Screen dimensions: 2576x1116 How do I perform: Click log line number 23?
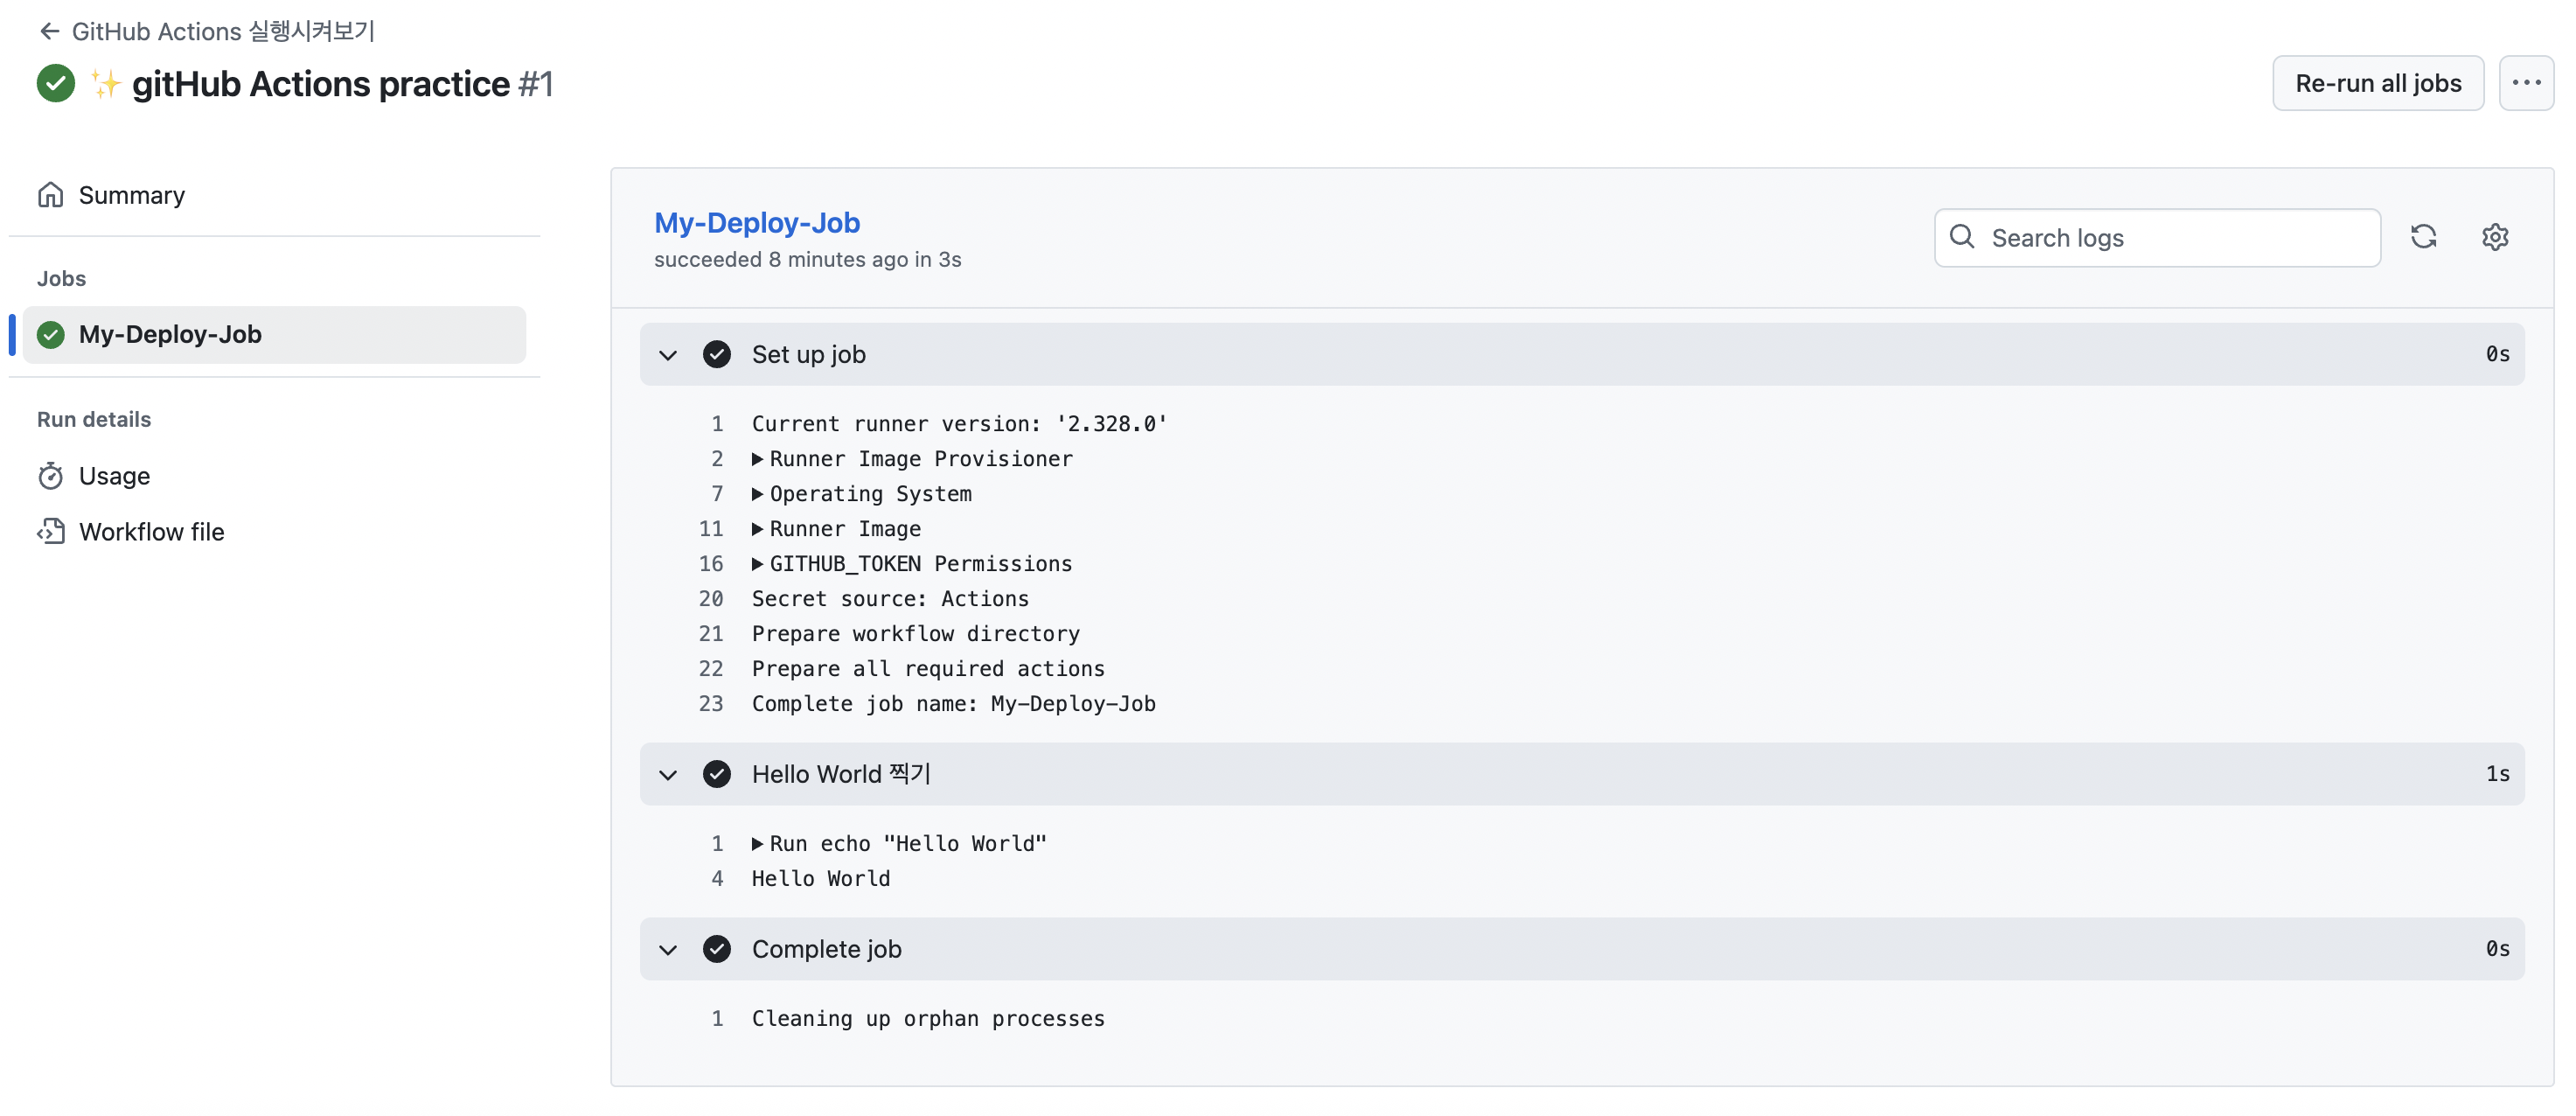pyautogui.click(x=710, y=704)
